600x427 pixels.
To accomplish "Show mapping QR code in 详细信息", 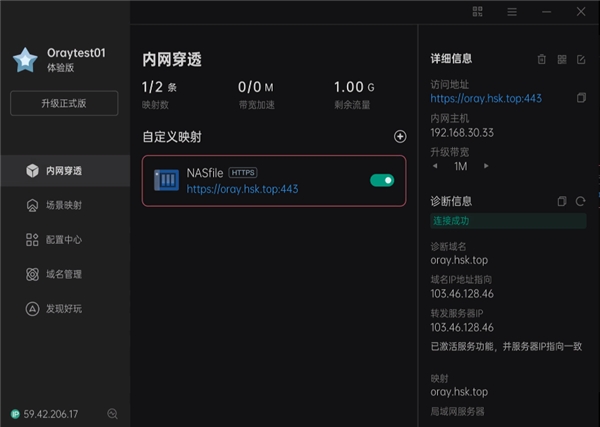I will point(562,59).
